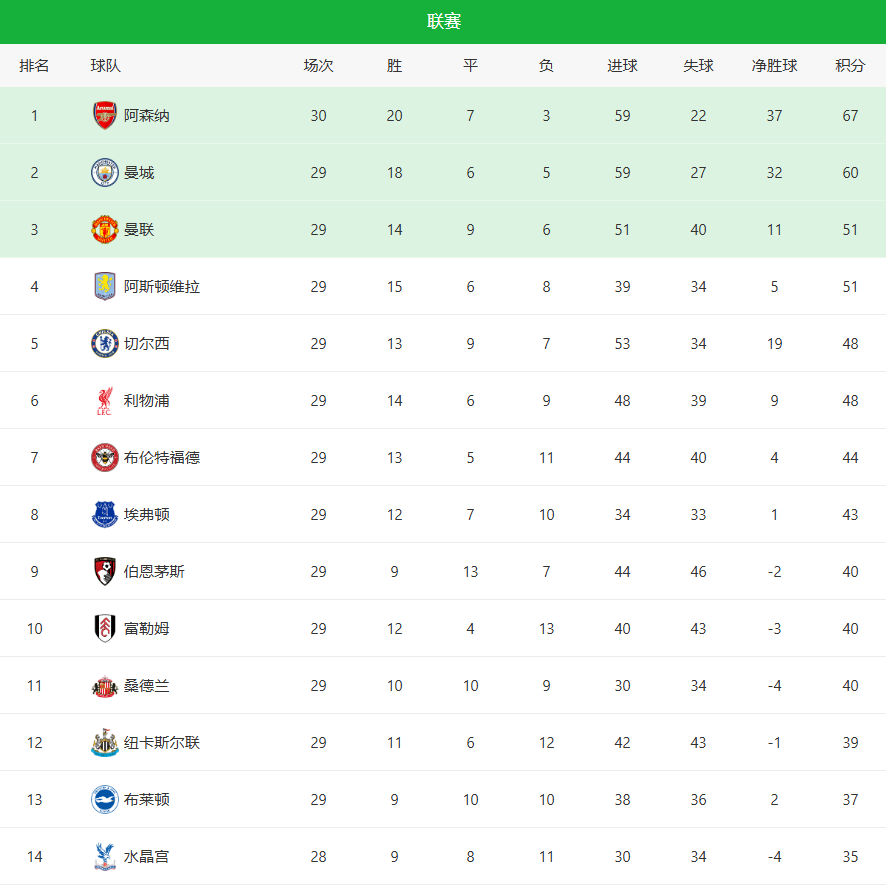Open the 桑德兰 team link
This screenshot has width=886, height=886.
[x=147, y=686]
